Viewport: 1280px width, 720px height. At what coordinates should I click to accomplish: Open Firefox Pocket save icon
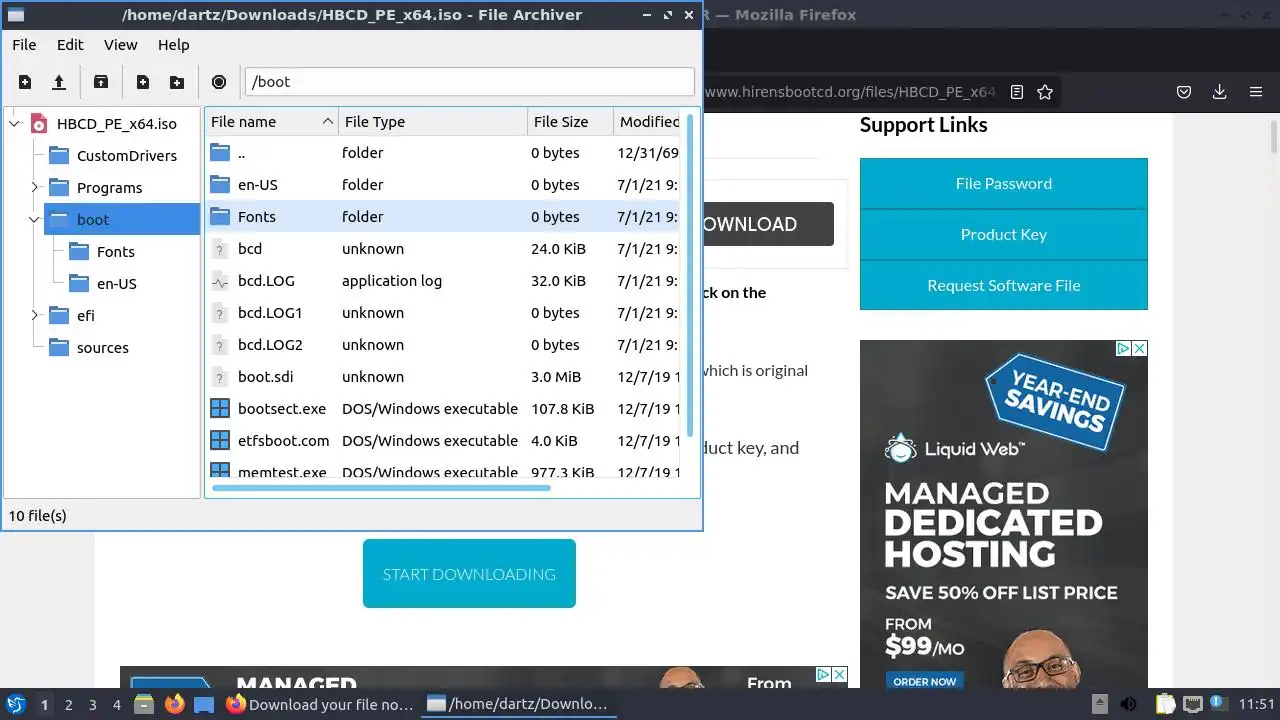[x=1183, y=92]
